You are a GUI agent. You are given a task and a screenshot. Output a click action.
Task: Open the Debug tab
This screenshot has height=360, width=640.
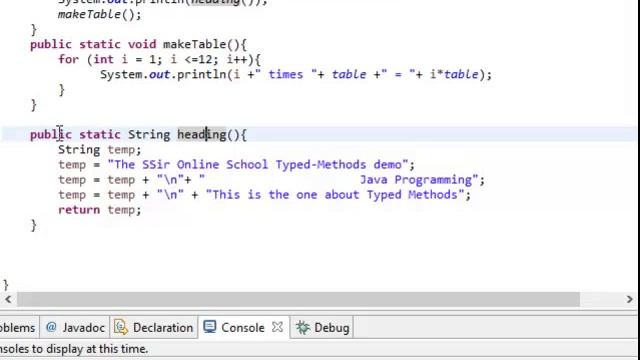point(322,327)
